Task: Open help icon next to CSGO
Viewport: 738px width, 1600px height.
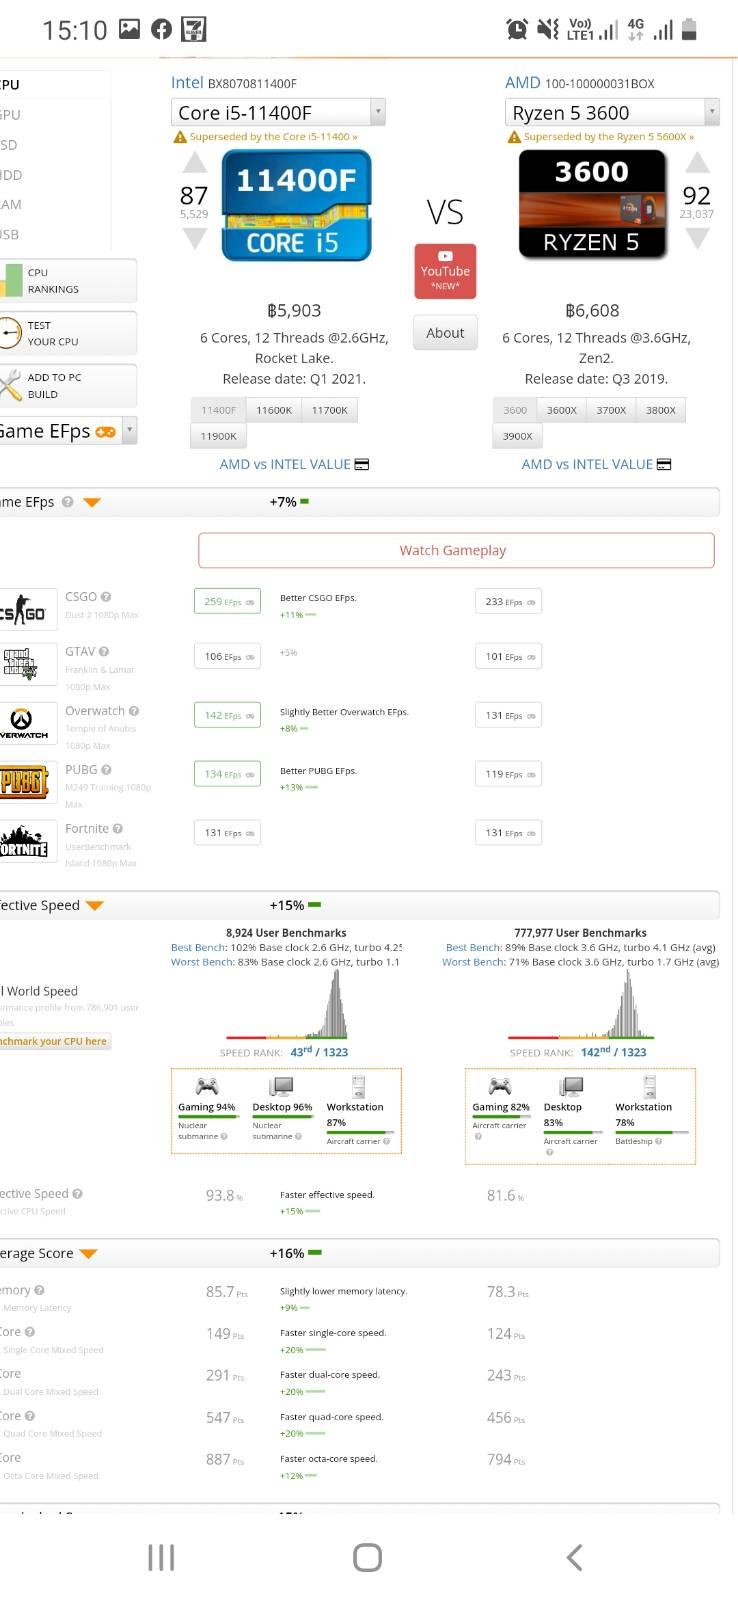Action: point(106,597)
